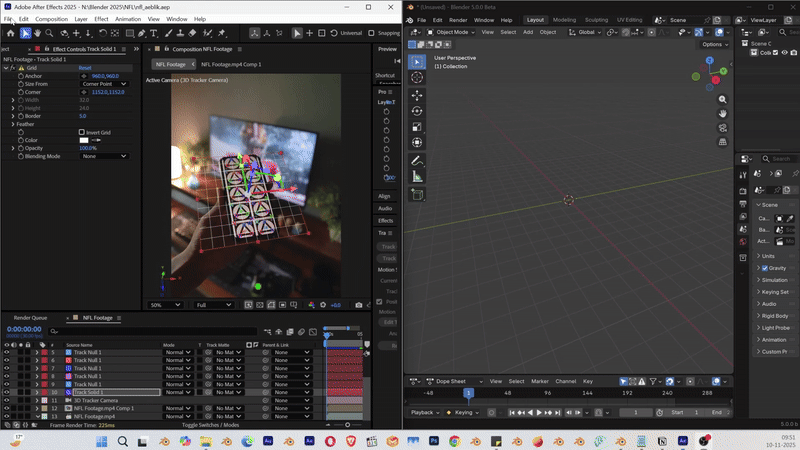This screenshot has width=800, height=450.
Task: Hide the Track Solid 1 layer eye
Action: pos(7,392)
